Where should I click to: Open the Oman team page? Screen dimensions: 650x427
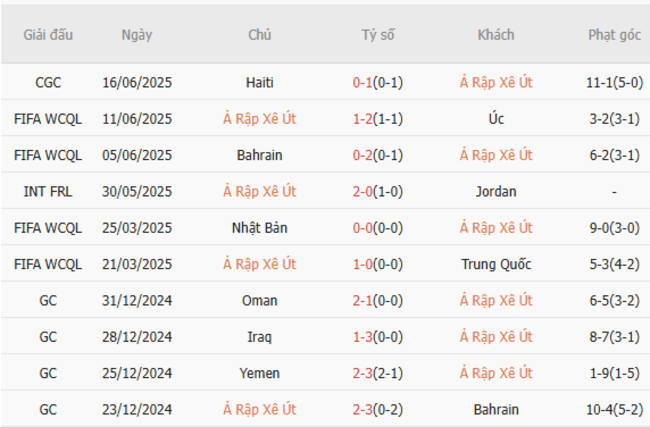click(259, 300)
